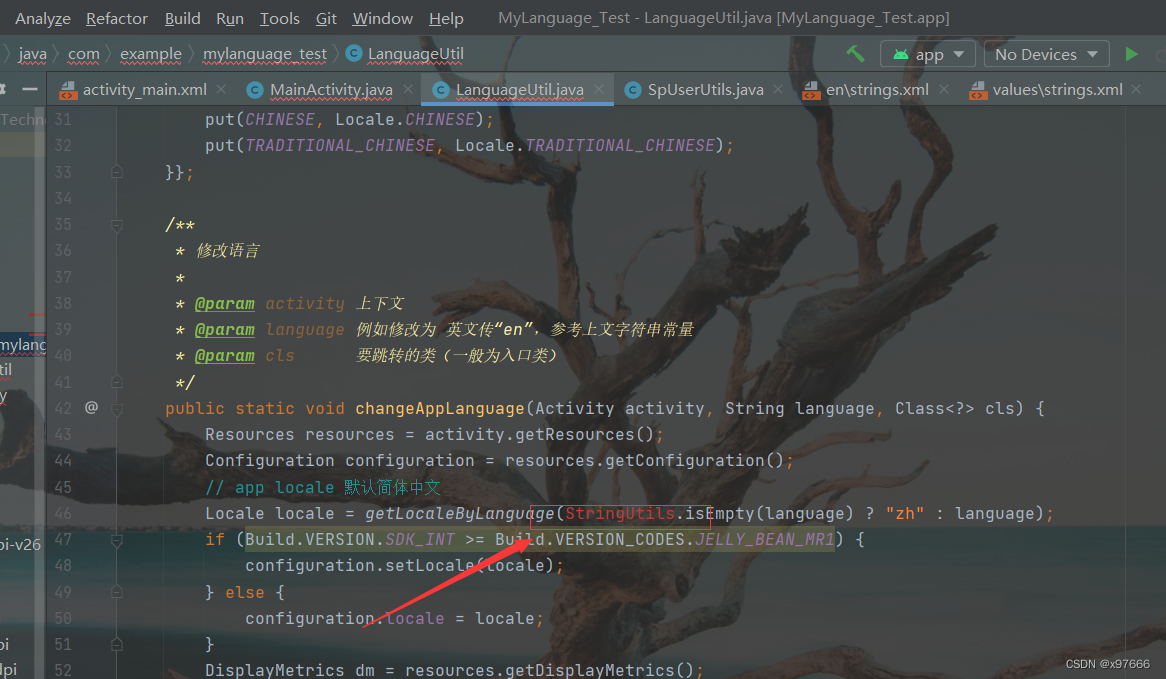The width and height of the screenshot is (1166, 679).
Task: Click the mylanguage_test breadcrumb
Action: pos(265,54)
